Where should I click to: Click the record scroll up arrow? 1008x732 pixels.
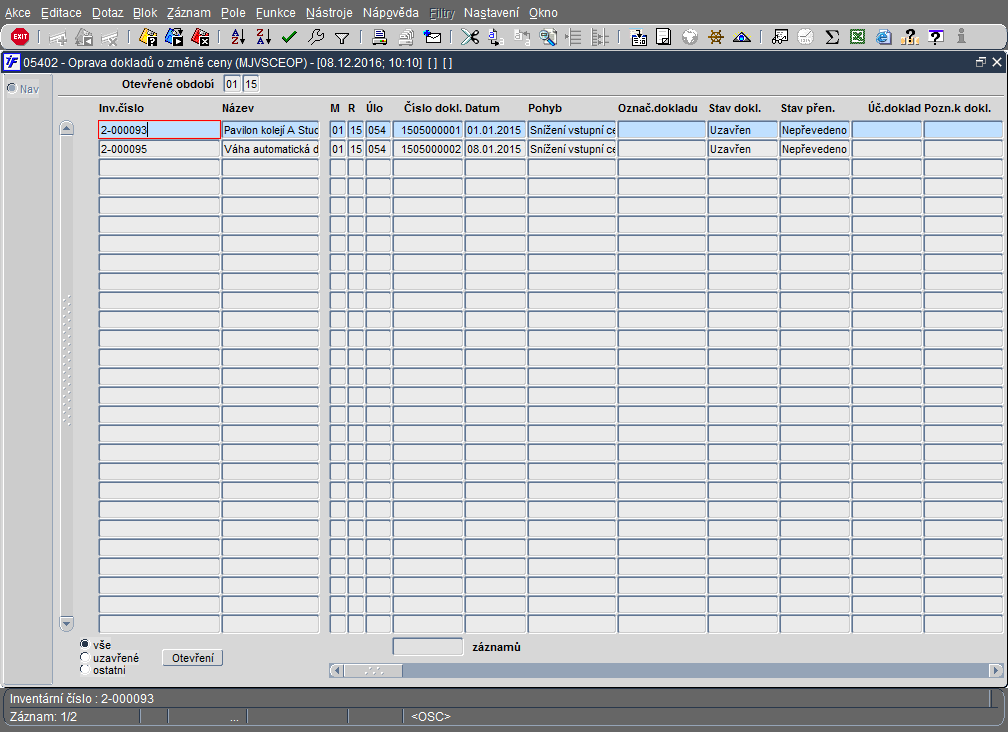click(x=66, y=128)
